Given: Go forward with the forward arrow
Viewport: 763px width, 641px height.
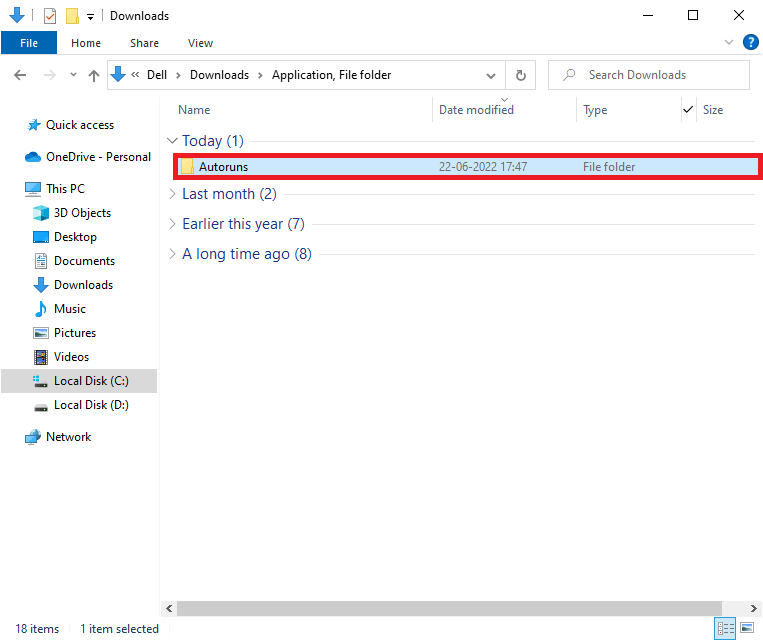Looking at the screenshot, I should click(50, 75).
